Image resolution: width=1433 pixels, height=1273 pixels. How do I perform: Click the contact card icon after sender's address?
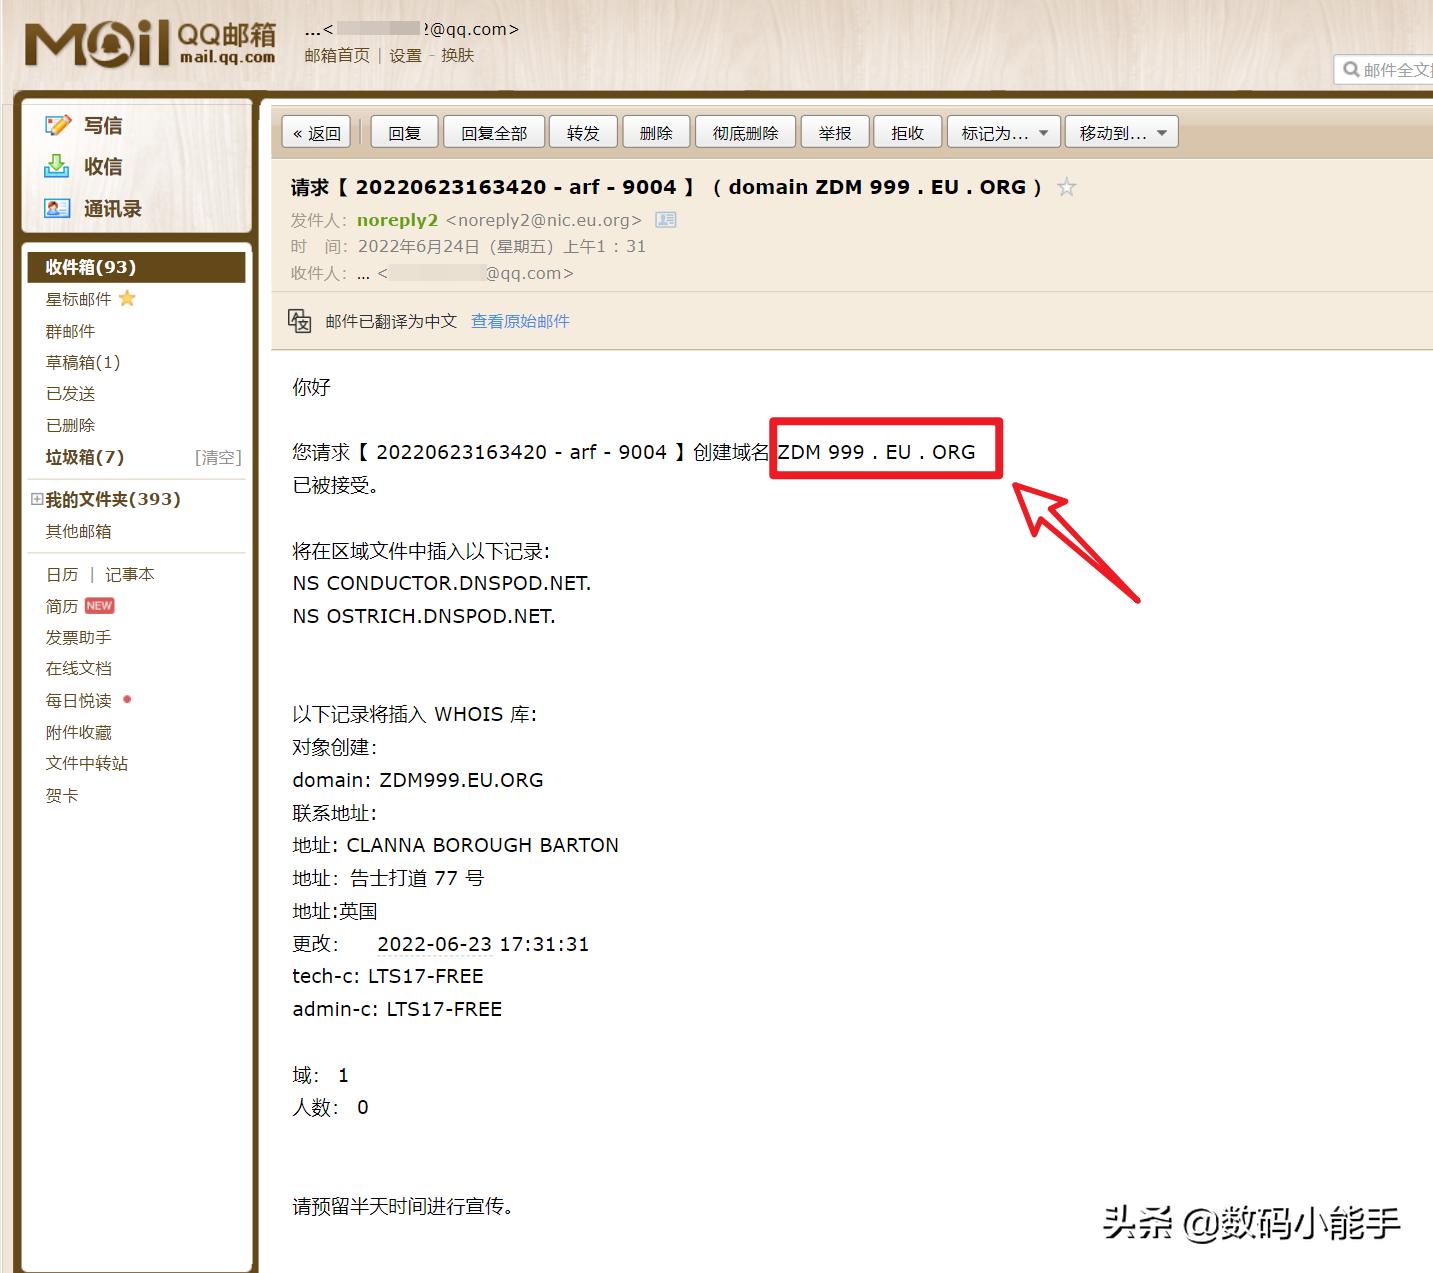[x=665, y=220]
